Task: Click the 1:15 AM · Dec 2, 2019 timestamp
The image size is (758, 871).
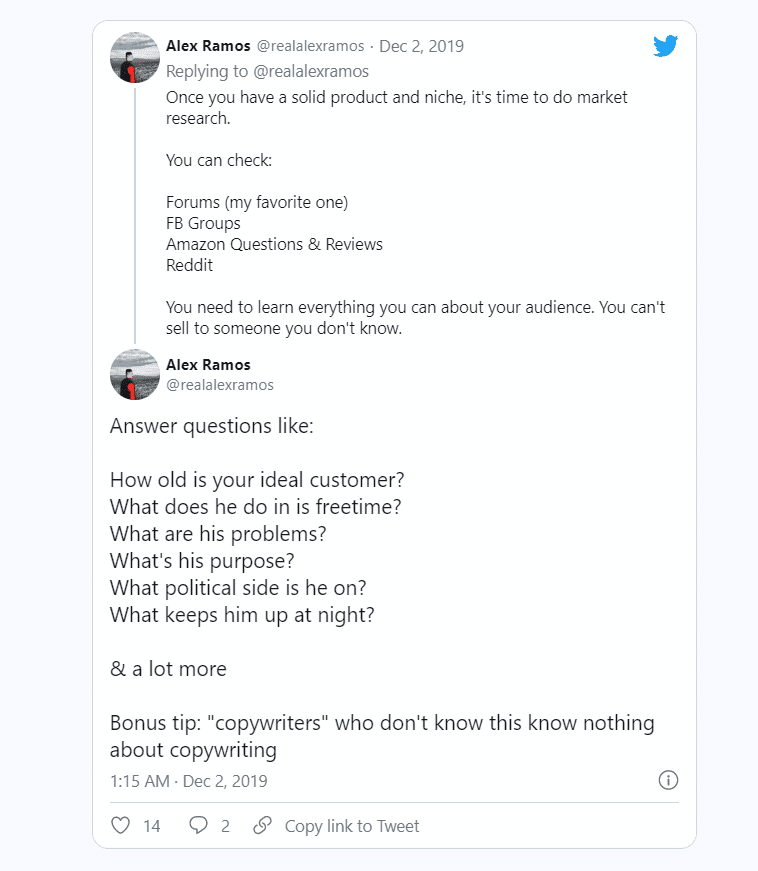Action: pyautogui.click(x=189, y=781)
